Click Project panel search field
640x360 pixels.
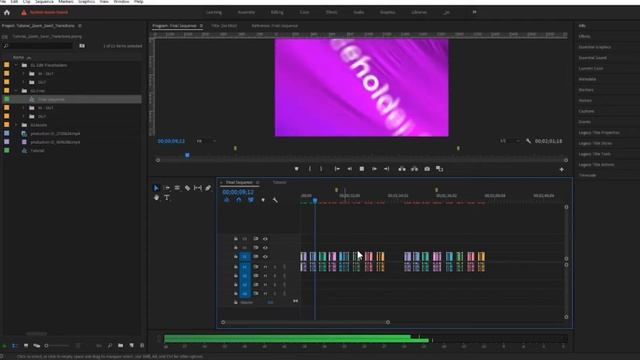39,46
